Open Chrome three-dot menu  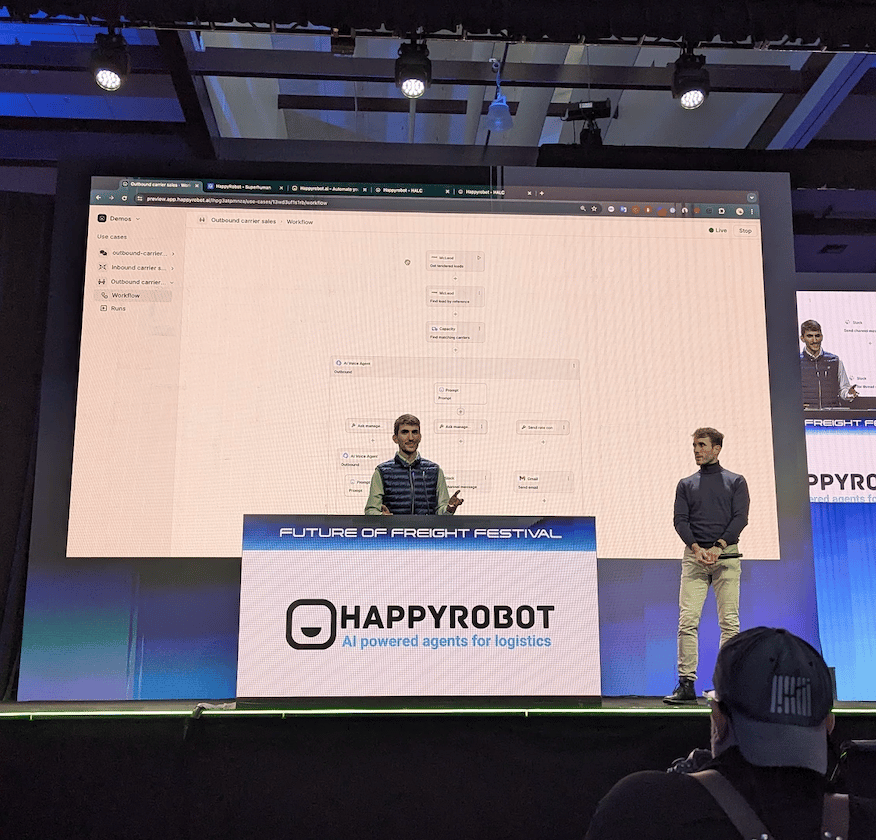(752, 212)
